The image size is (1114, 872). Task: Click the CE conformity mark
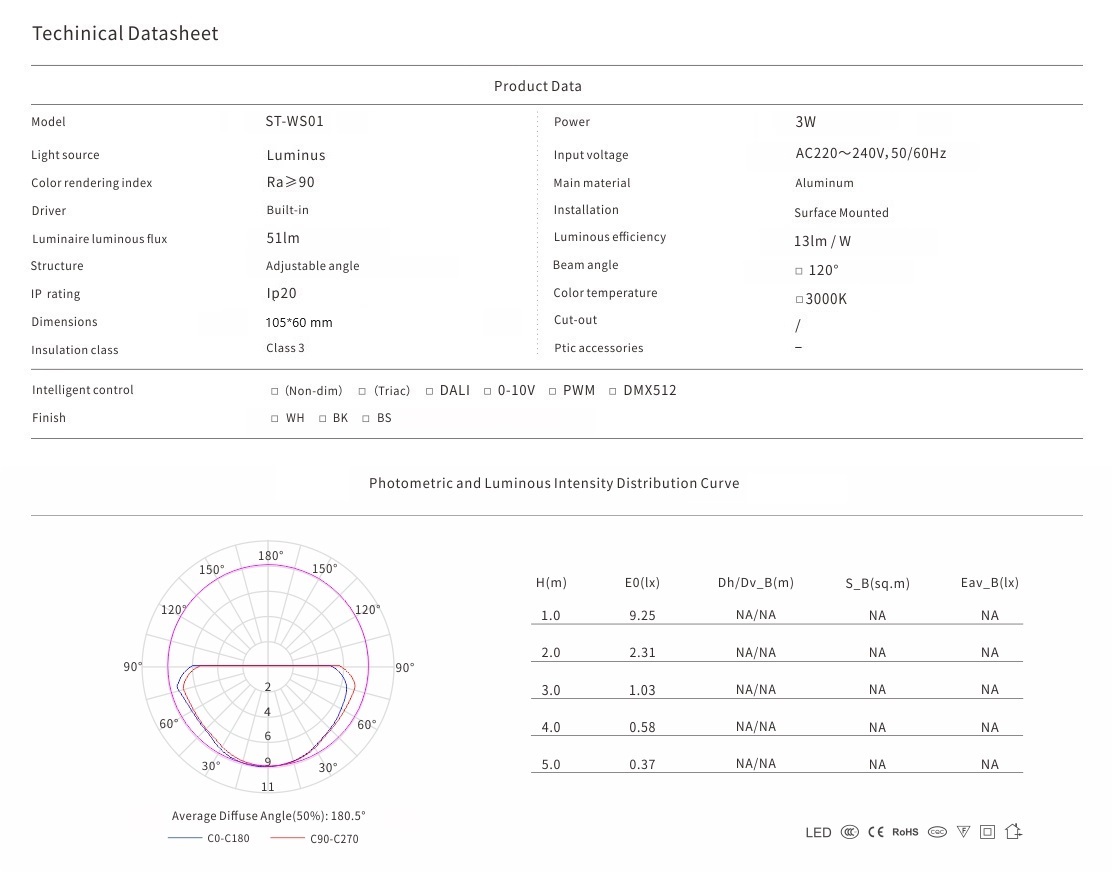coord(876,832)
